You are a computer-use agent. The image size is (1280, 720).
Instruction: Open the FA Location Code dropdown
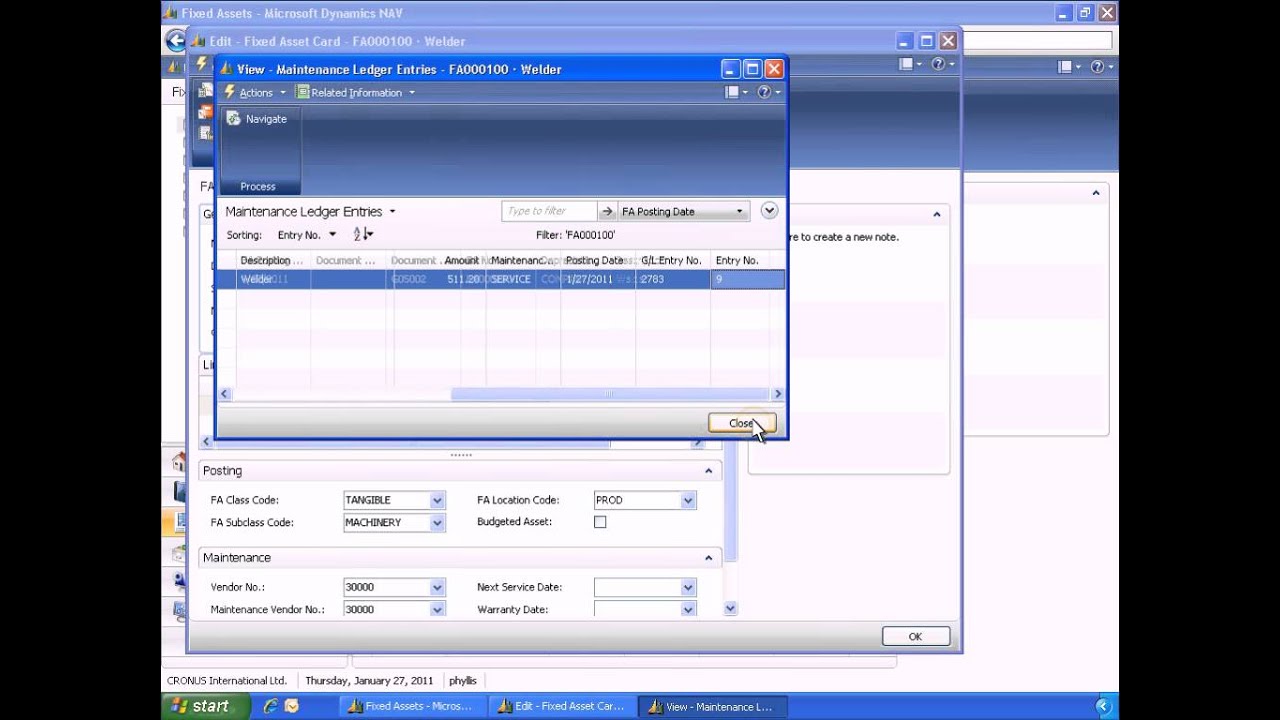click(x=688, y=500)
